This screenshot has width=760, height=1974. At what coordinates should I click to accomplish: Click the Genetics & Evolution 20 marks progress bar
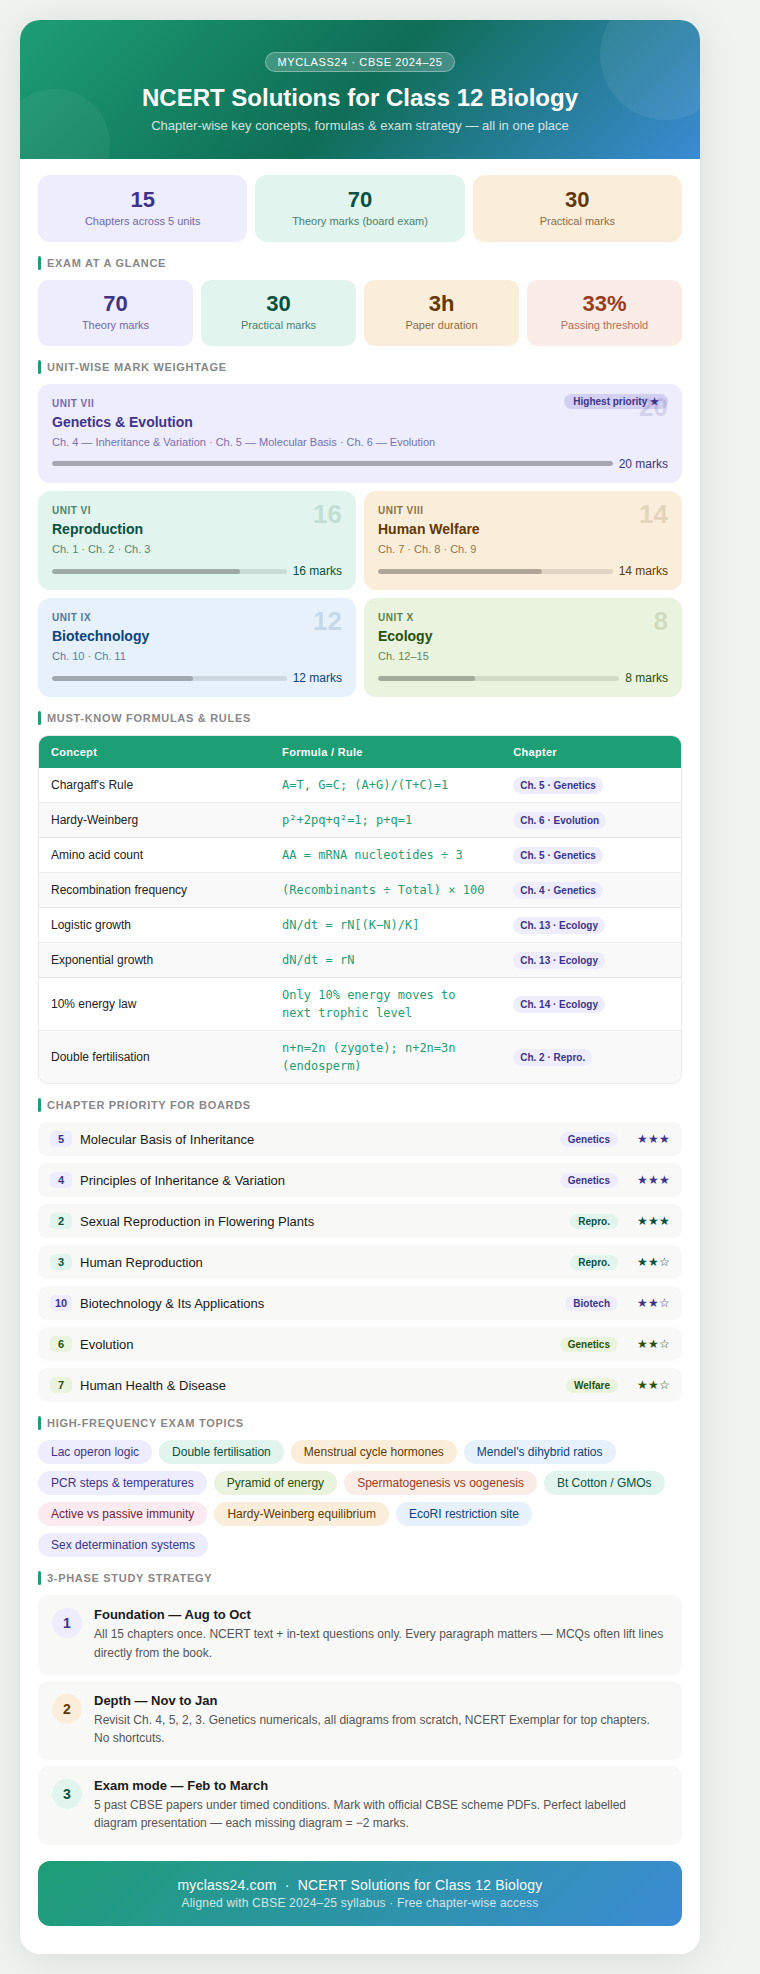(x=332, y=464)
